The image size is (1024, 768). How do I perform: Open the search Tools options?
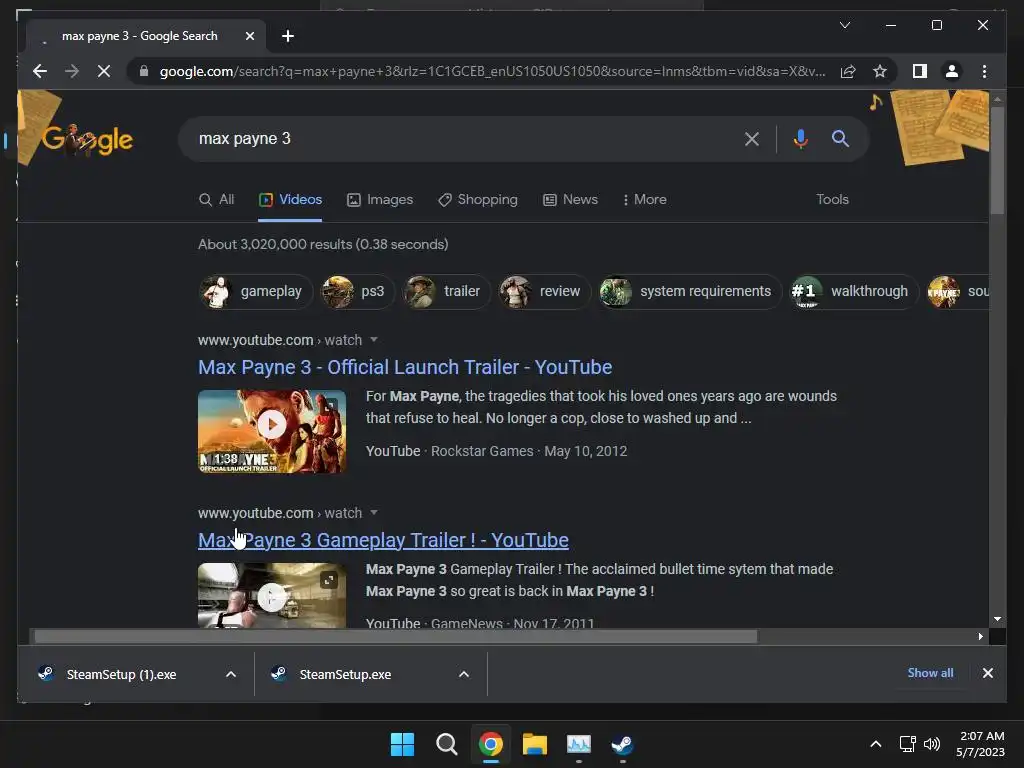pyautogui.click(x=832, y=199)
